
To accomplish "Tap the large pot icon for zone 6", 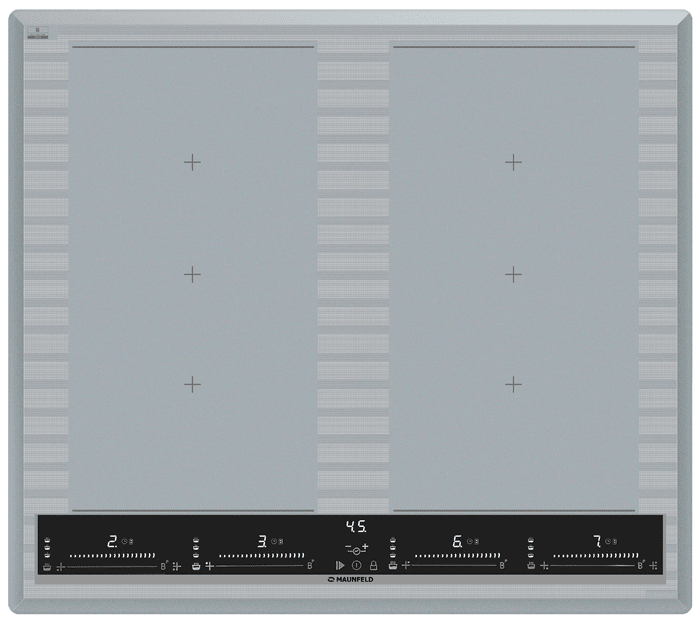I will [x=393, y=565].
